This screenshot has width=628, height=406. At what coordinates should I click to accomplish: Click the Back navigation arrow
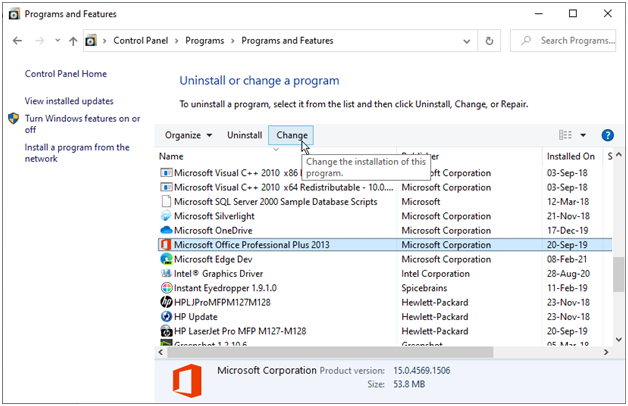[17, 40]
